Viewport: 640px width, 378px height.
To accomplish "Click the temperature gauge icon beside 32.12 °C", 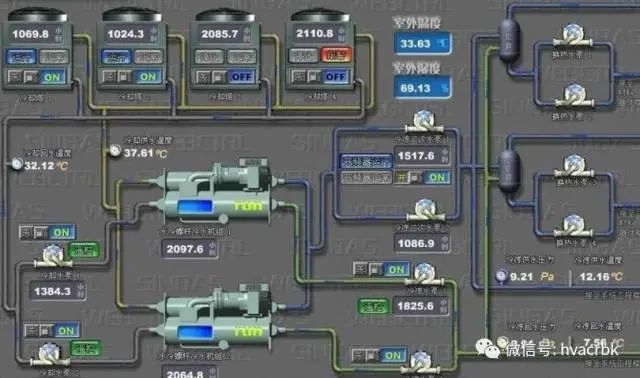I will [17, 164].
